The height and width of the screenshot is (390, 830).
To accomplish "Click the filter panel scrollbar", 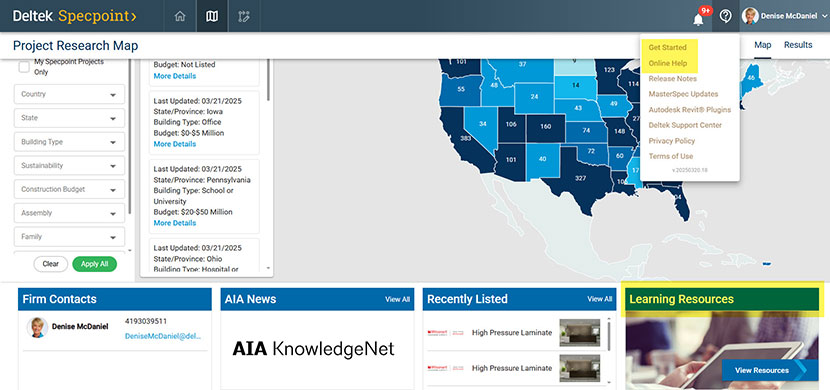I will click(130, 138).
